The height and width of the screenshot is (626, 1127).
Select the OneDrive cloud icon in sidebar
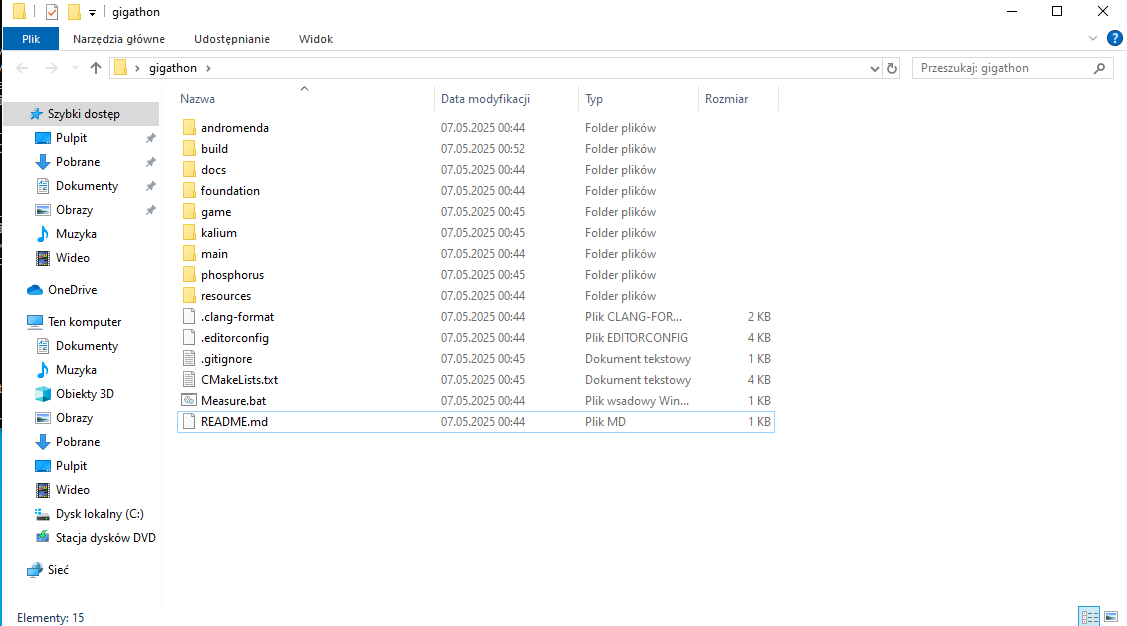35,290
